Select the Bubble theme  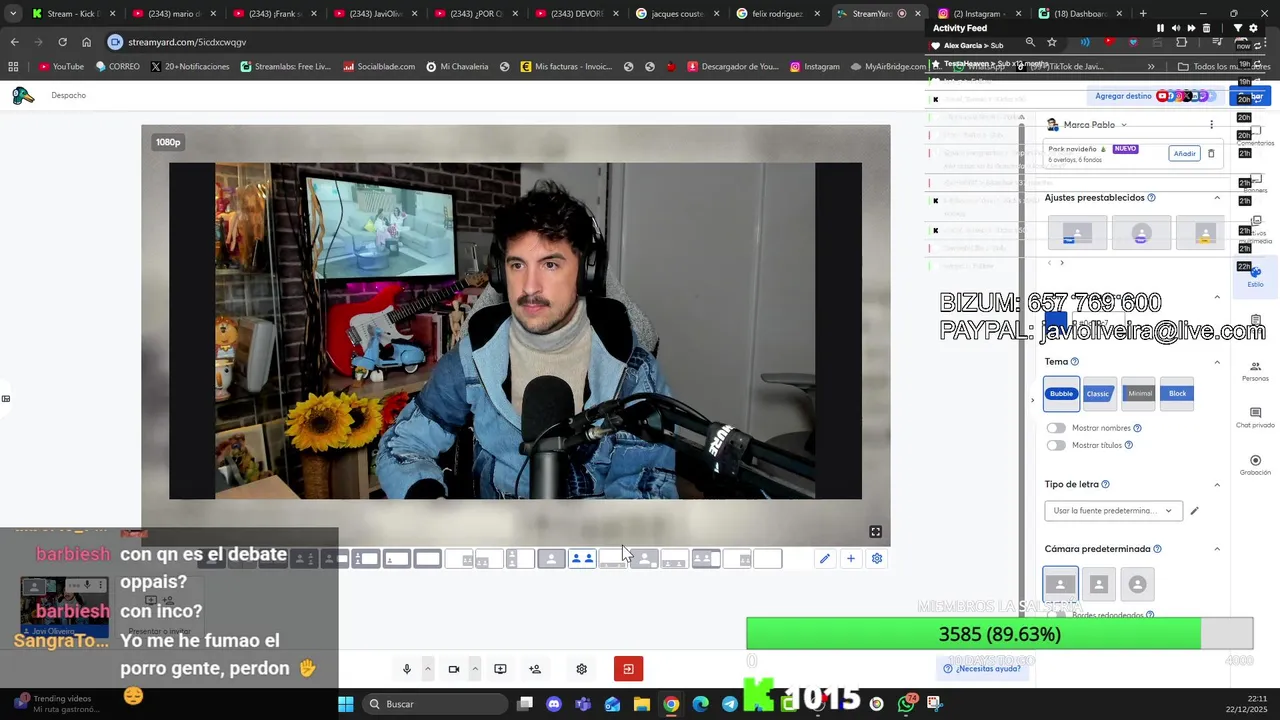pyautogui.click(x=1061, y=394)
